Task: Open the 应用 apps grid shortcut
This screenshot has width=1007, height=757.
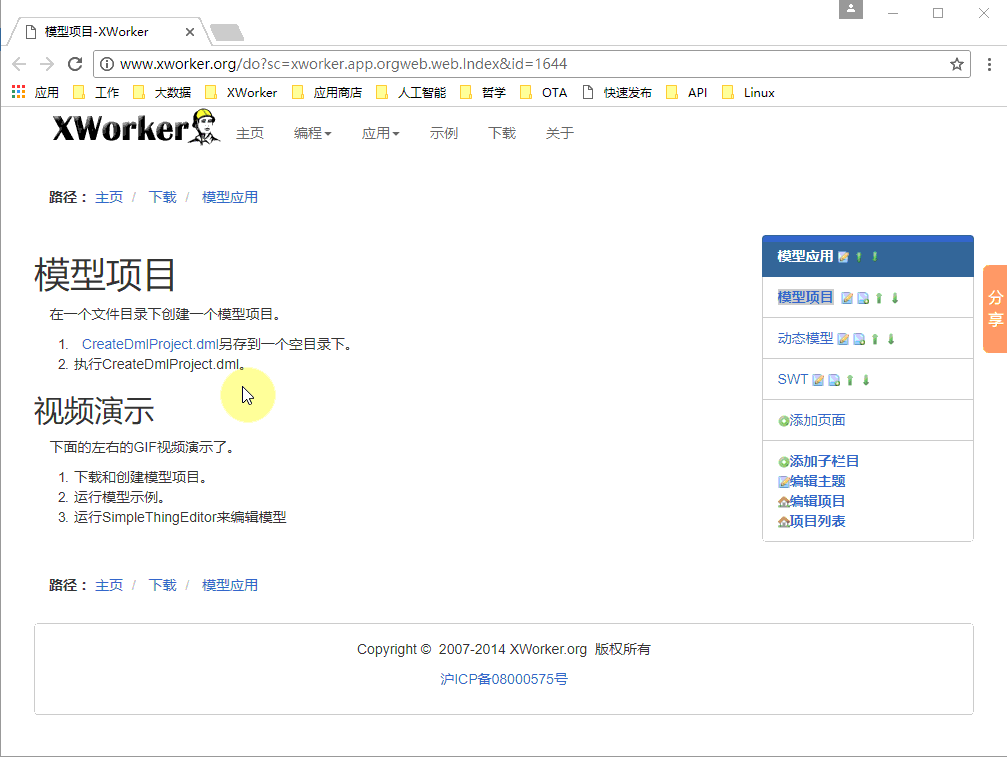Action: click(x=35, y=92)
